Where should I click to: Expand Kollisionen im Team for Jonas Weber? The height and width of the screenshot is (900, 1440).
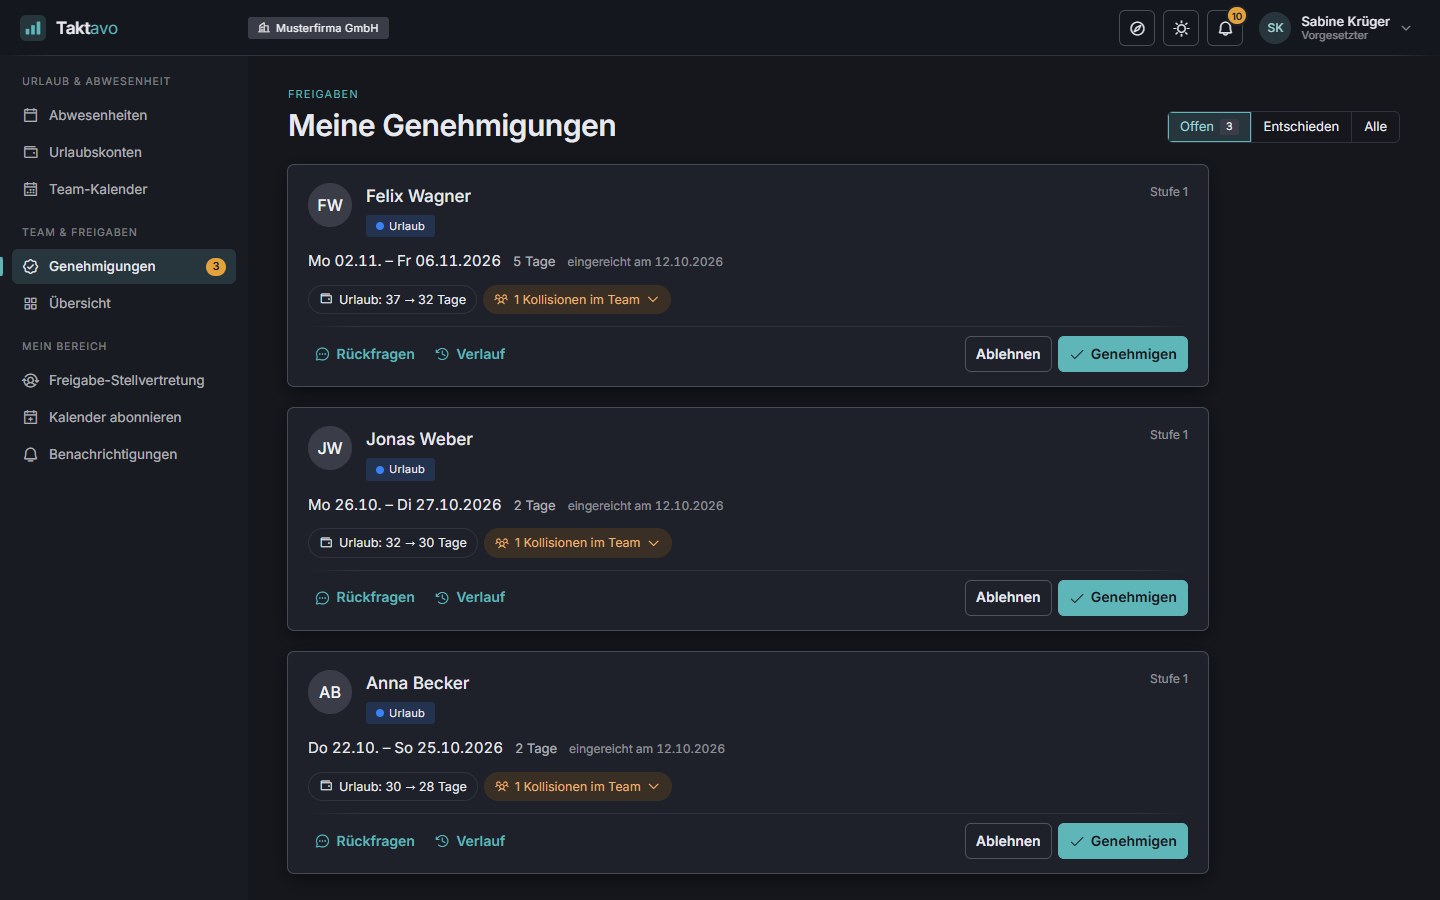[x=578, y=543]
